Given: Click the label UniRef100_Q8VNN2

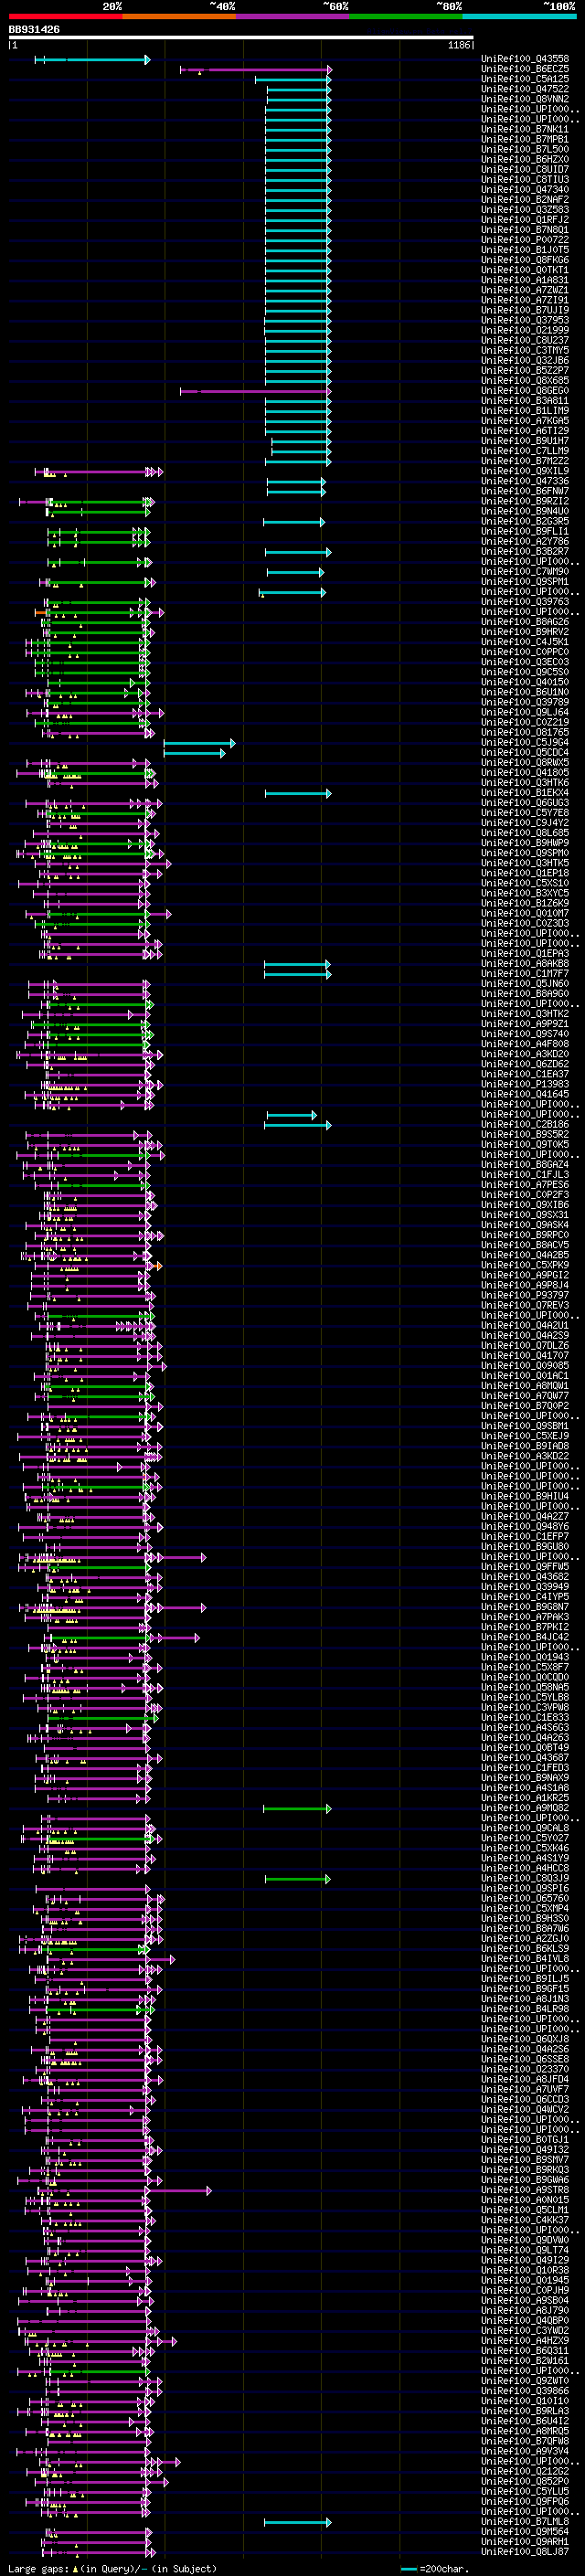Looking at the screenshot, I should (525, 100).
